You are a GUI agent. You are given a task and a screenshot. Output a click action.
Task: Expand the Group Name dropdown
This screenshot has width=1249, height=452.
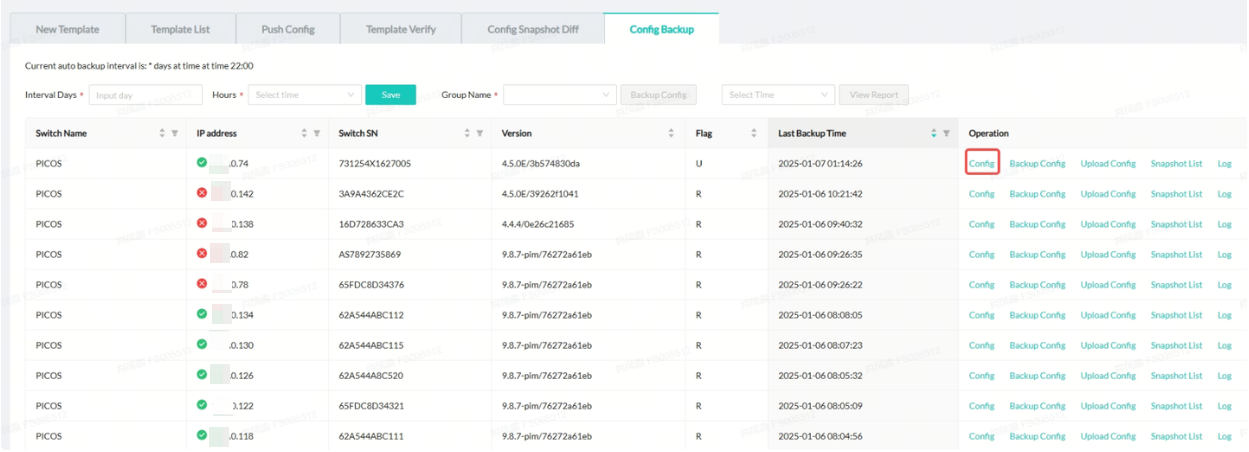click(x=560, y=95)
